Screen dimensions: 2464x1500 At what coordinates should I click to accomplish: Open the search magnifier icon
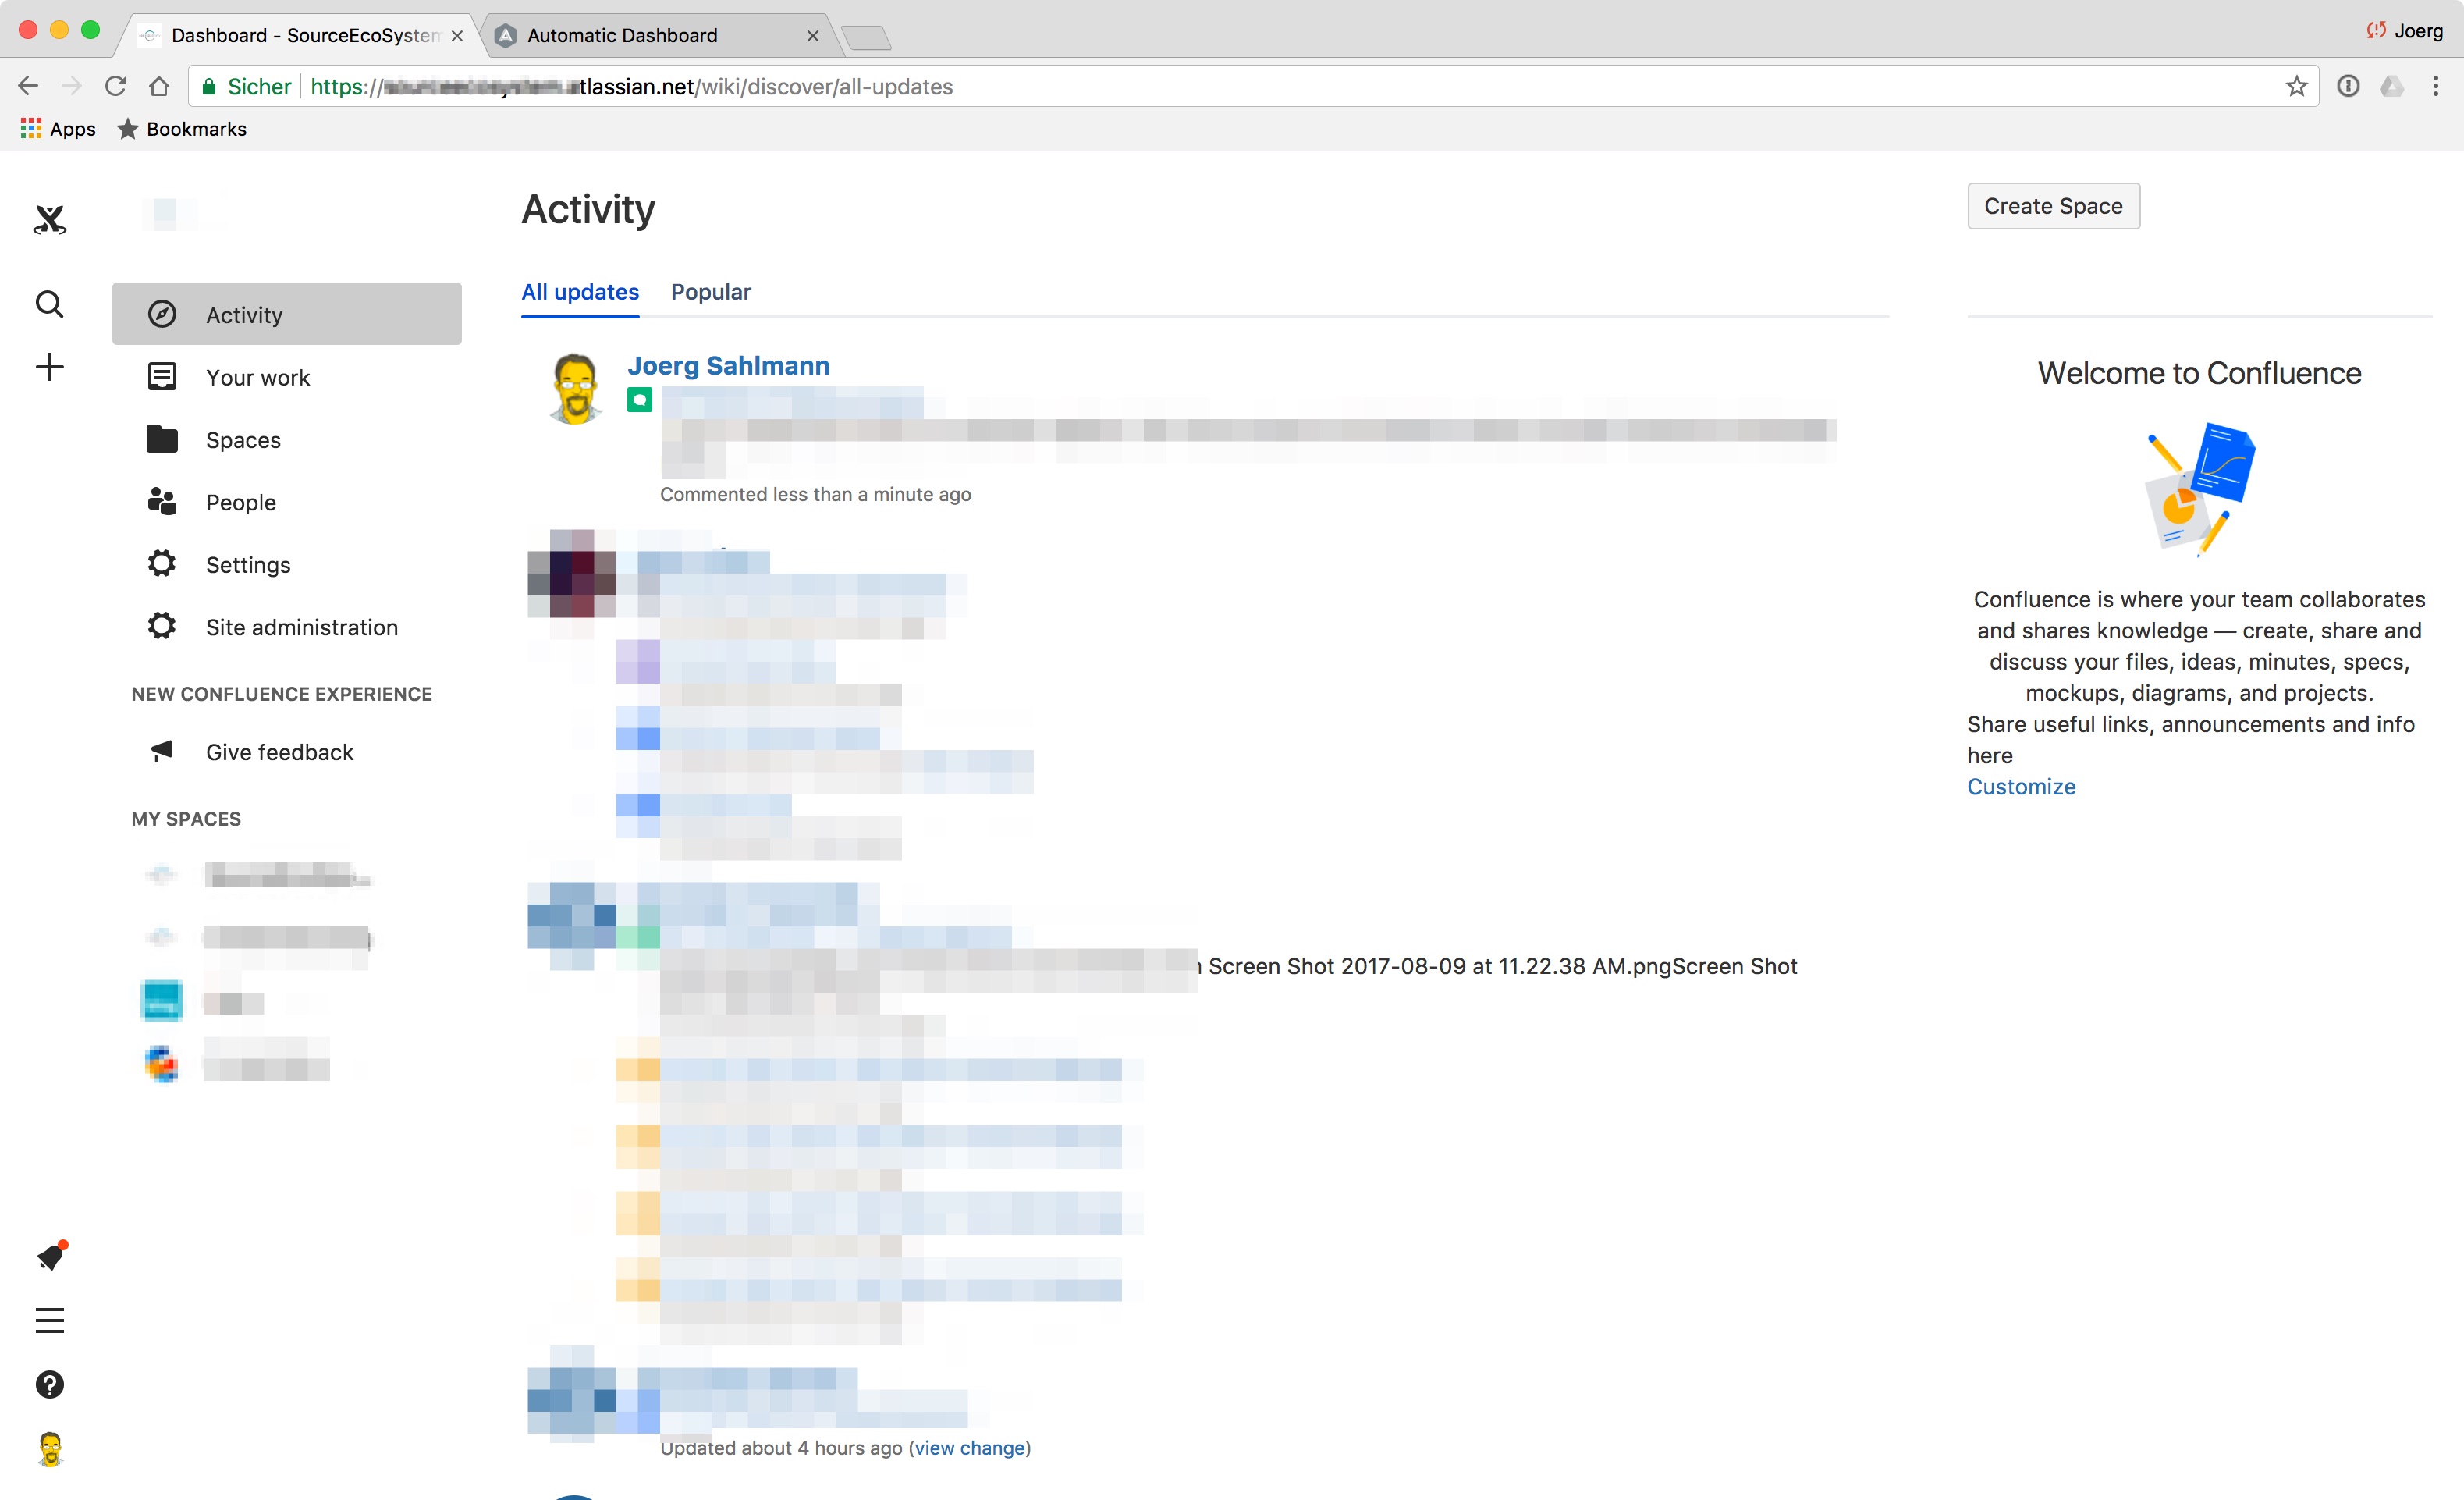[x=49, y=304]
